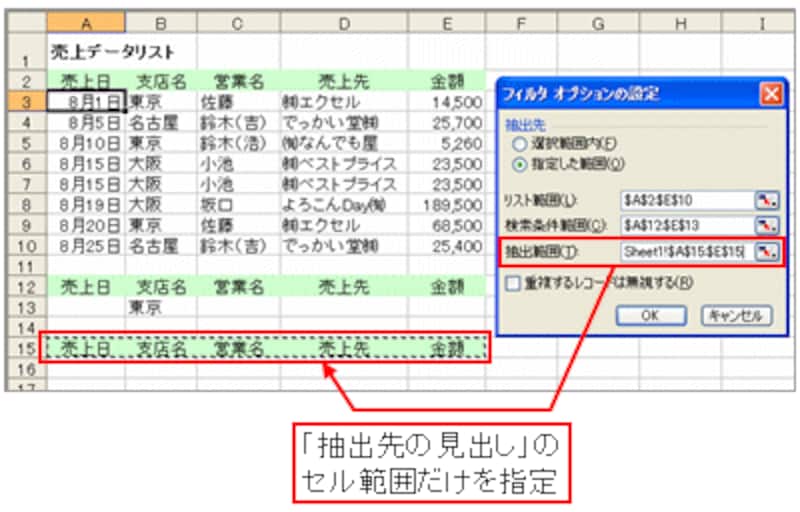Screen dimensions: 800x512
Task: Select the 選択範囲内 radio button
Action: pyautogui.click(x=519, y=143)
